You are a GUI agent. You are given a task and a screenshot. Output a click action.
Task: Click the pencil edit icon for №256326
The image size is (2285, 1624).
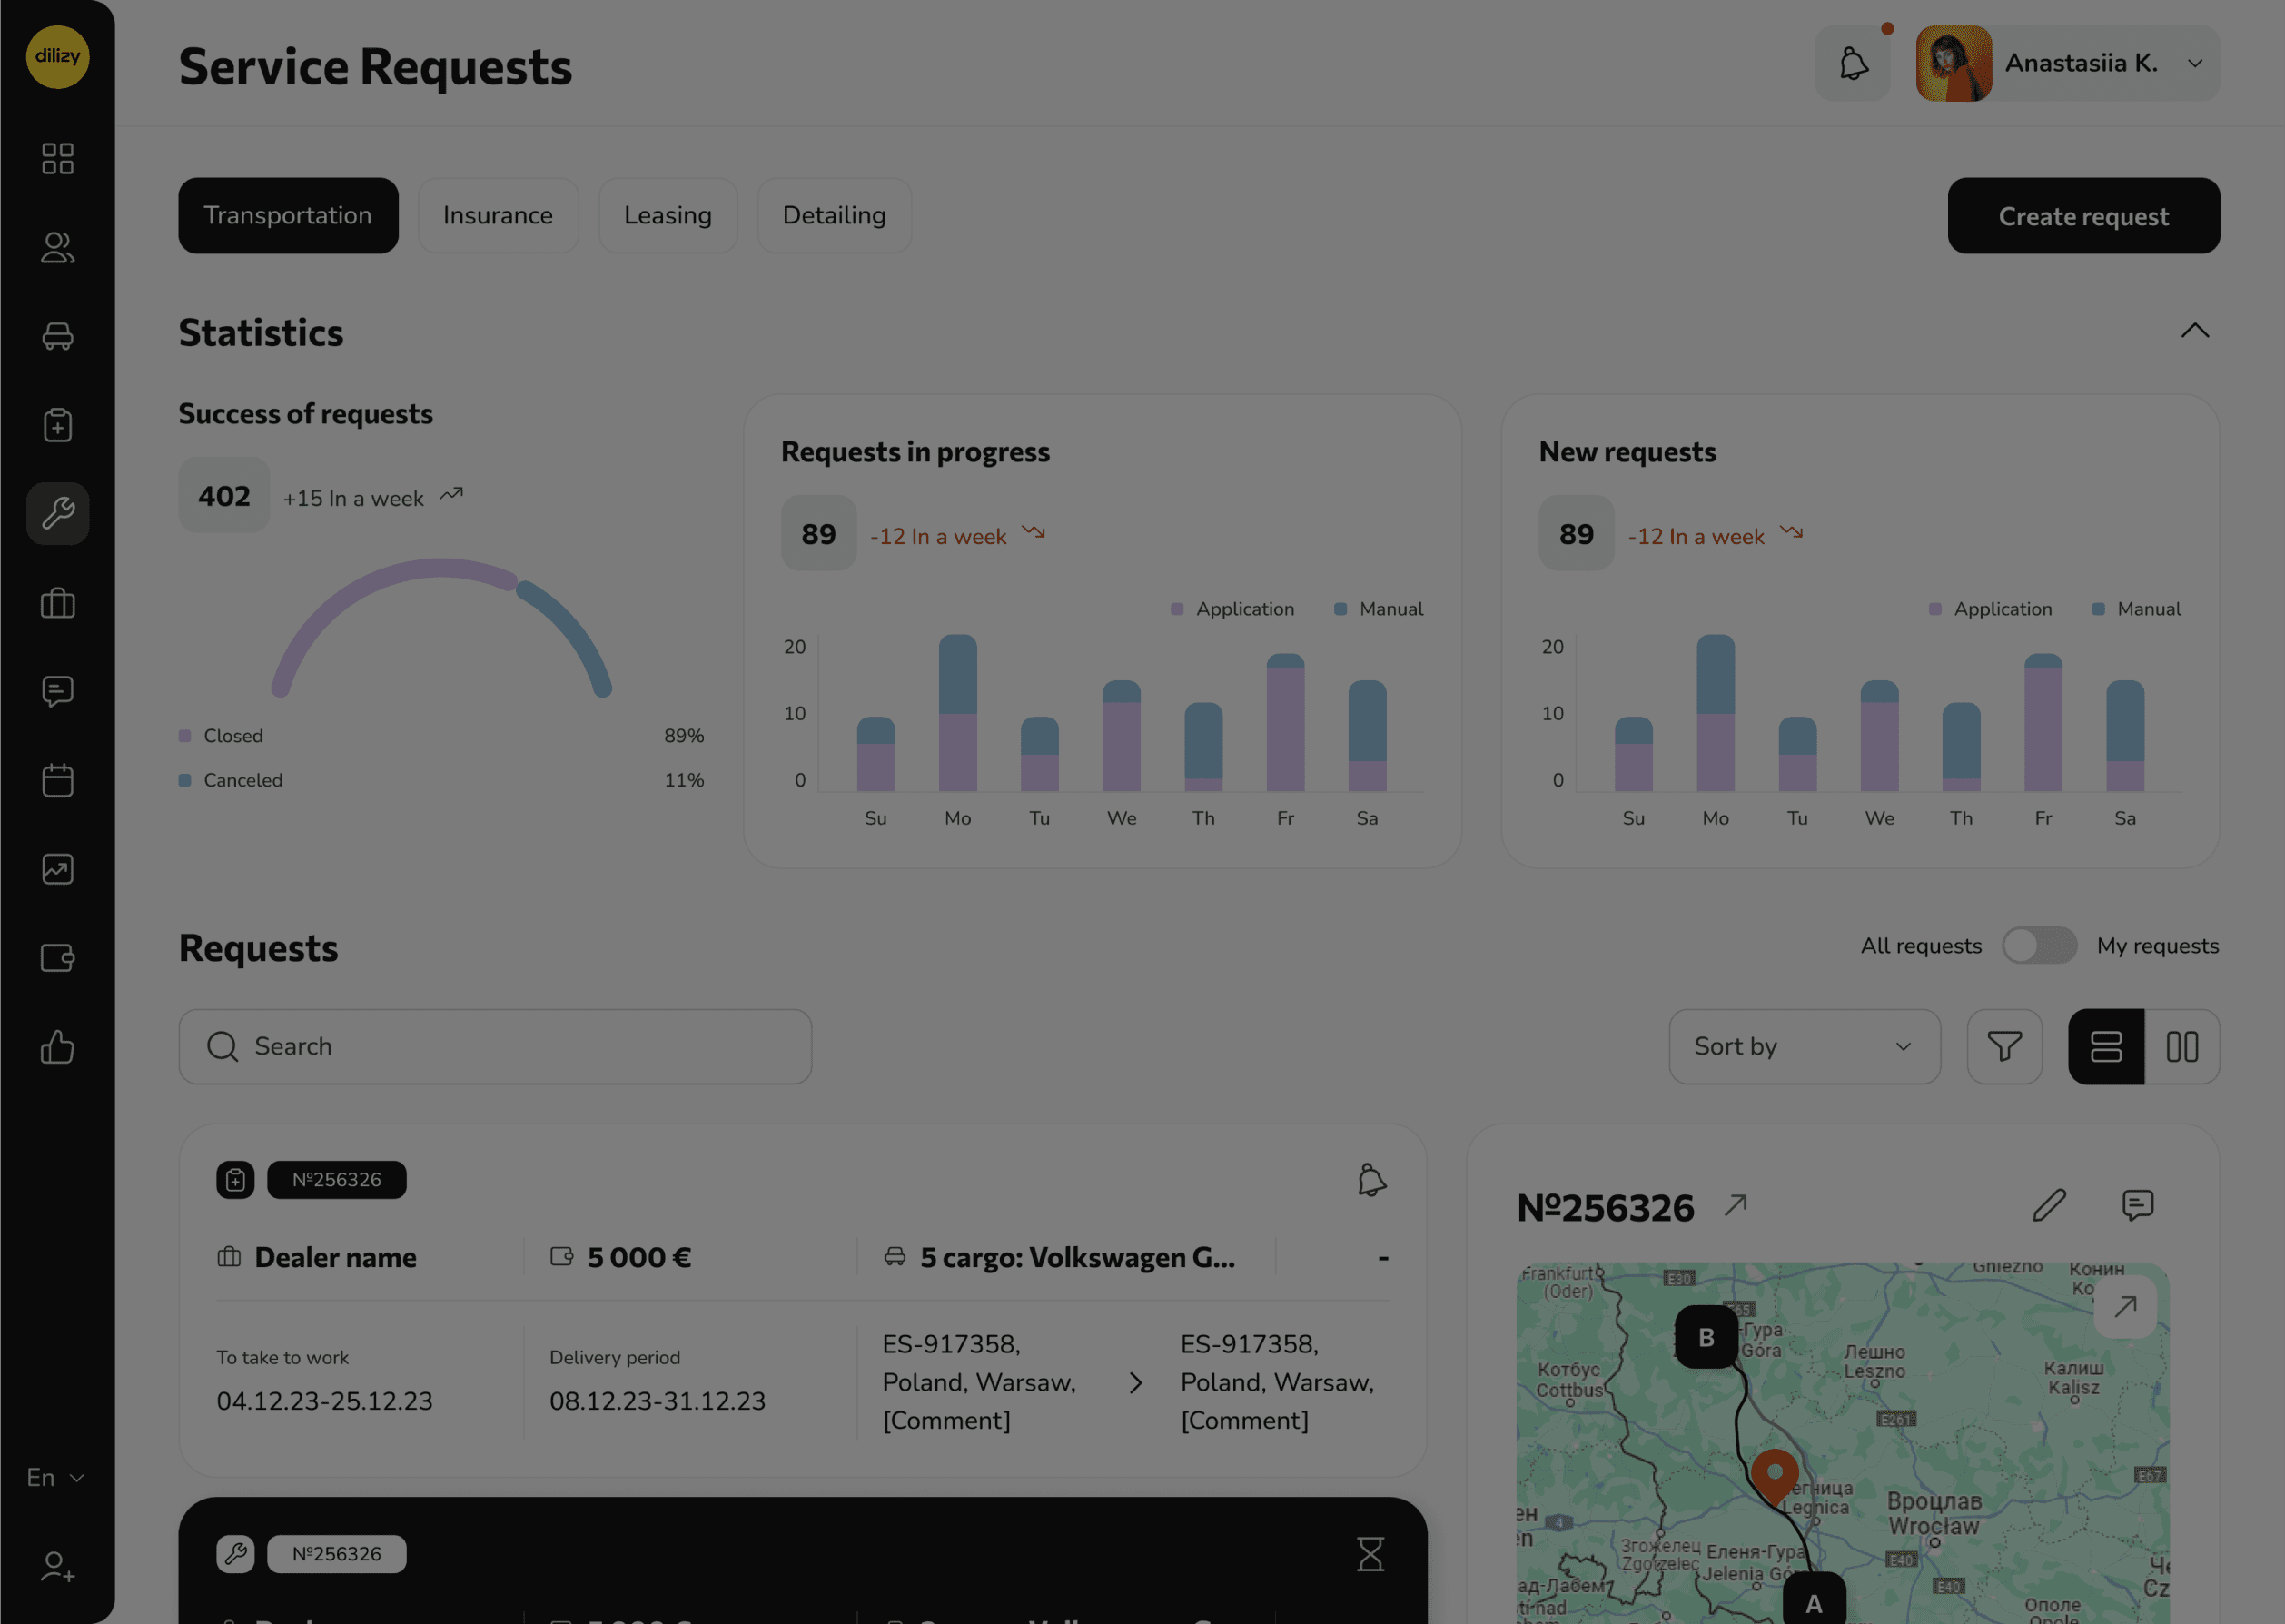pyautogui.click(x=2049, y=1205)
